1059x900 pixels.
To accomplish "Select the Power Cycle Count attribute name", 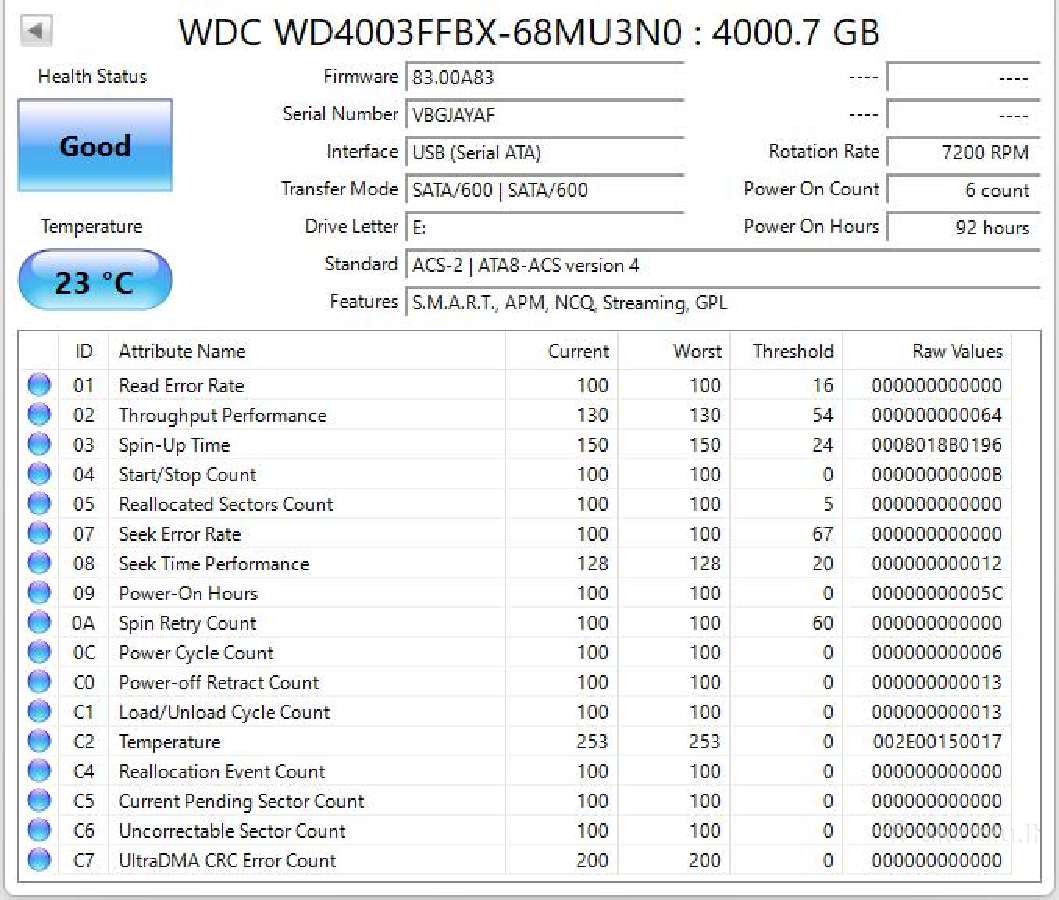I will click(x=196, y=653).
